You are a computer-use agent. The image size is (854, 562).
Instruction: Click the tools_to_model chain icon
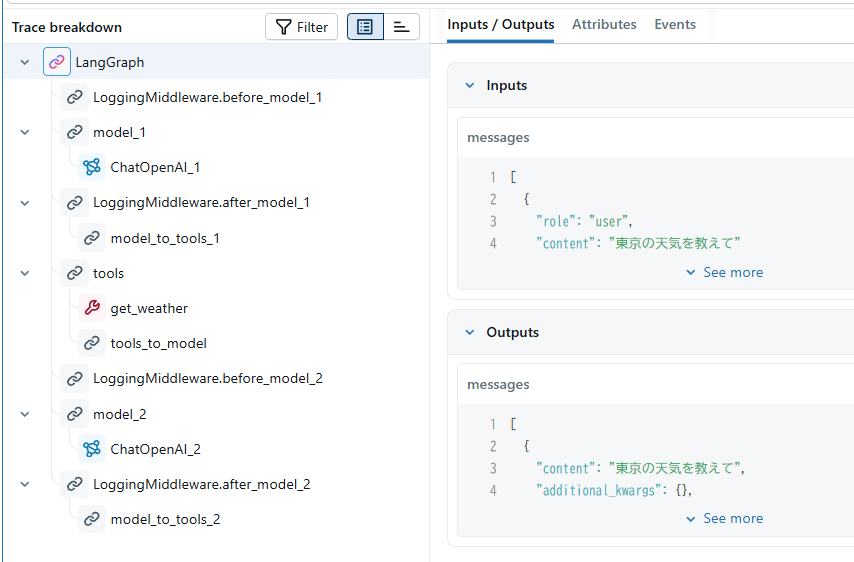click(92, 343)
